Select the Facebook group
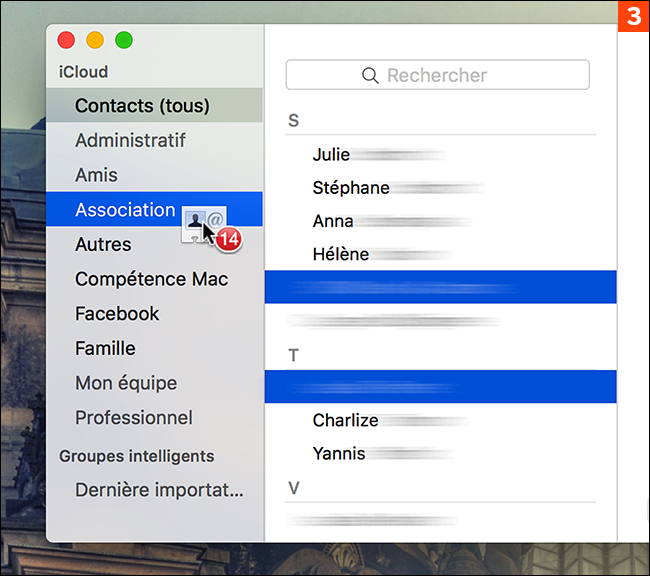This screenshot has width=650, height=576. coord(117,314)
